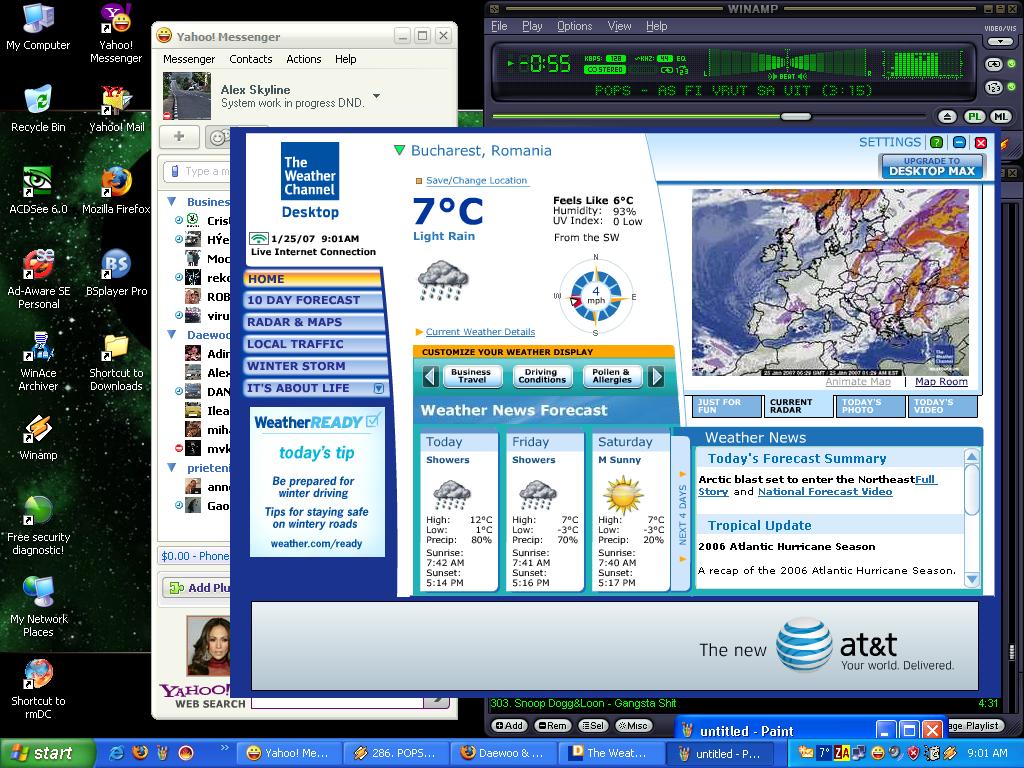
Task: Click the ZoneAlarm tray icon
Action: coord(844,753)
